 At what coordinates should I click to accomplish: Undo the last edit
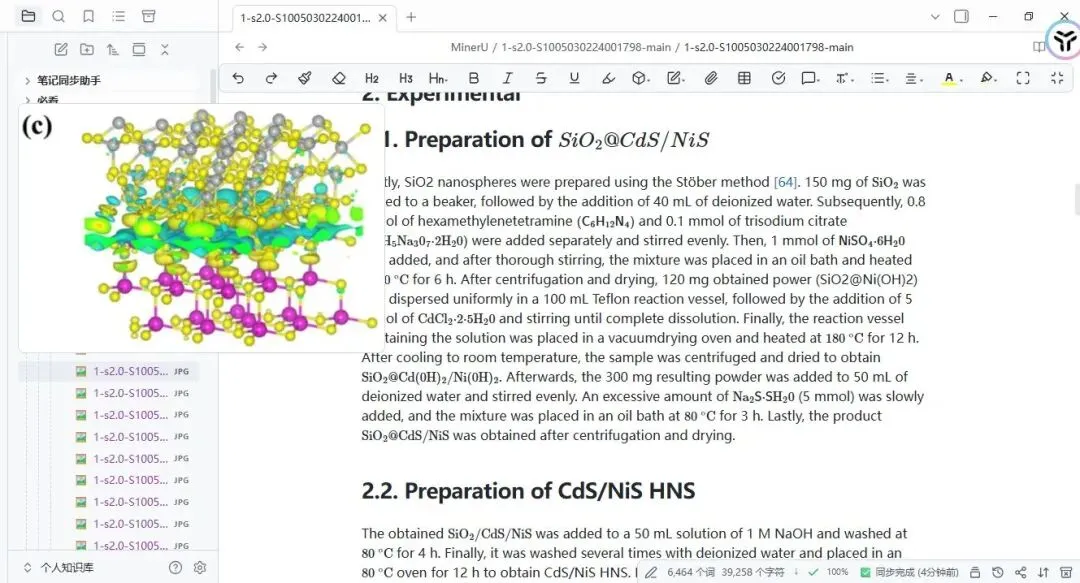click(x=238, y=79)
